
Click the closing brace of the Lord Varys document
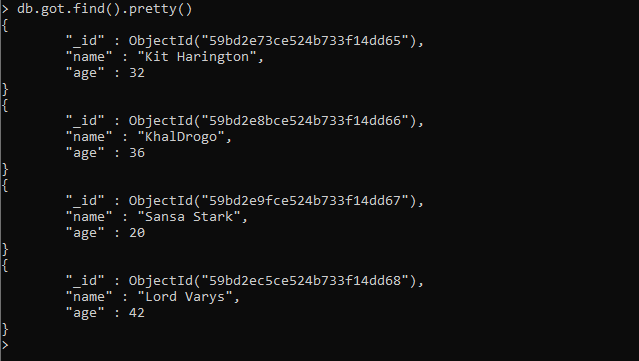pos(5,329)
